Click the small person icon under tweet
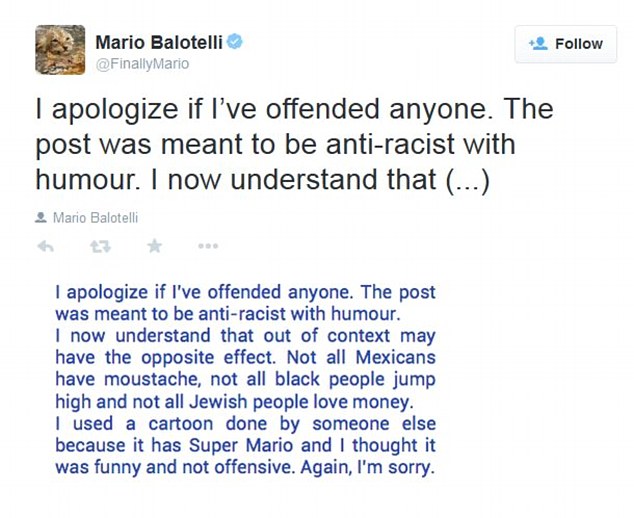 tap(41, 217)
